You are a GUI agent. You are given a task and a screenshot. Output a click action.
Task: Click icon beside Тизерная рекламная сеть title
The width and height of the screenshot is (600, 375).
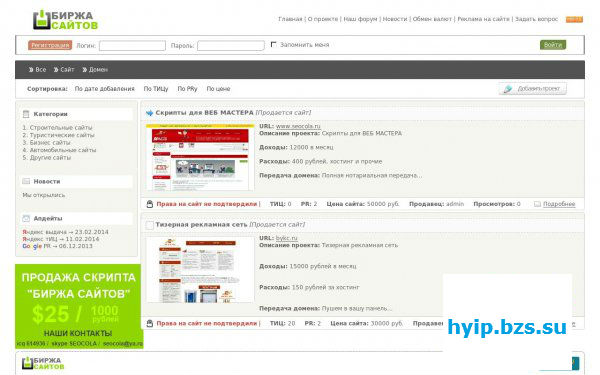click(150, 225)
